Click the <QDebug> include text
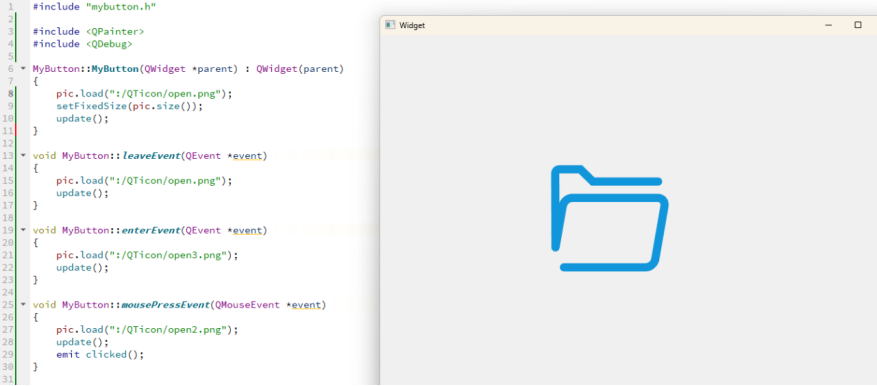This screenshot has width=877, height=386. tap(109, 44)
